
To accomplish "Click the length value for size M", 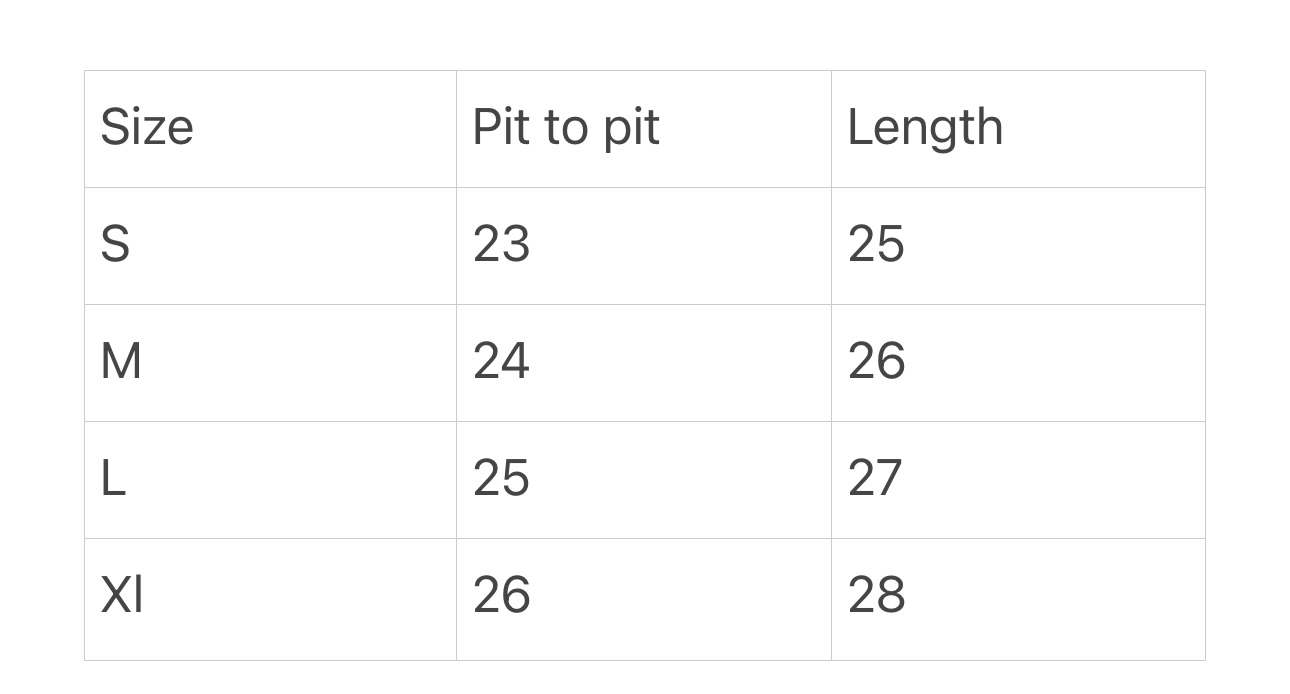I will point(876,362).
